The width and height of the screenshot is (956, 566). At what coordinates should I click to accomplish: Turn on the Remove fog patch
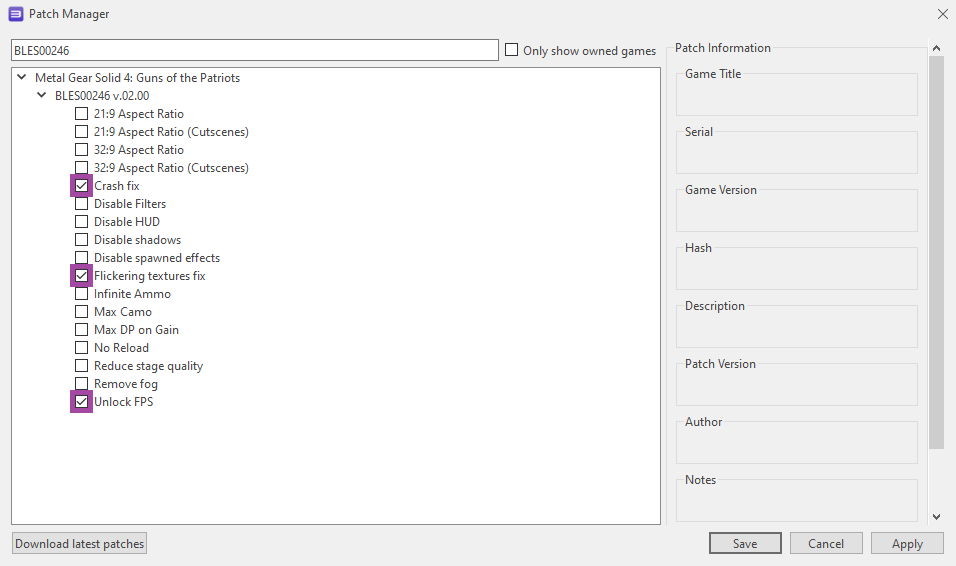pos(82,384)
